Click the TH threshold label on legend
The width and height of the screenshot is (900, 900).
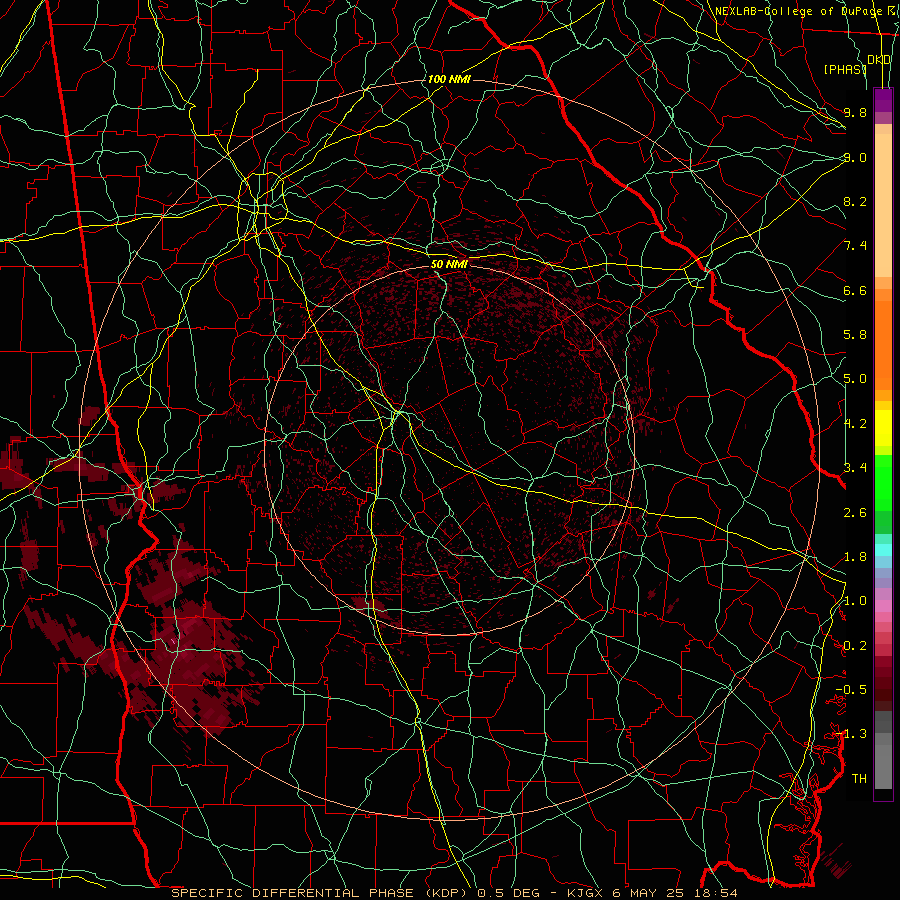tap(859, 779)
